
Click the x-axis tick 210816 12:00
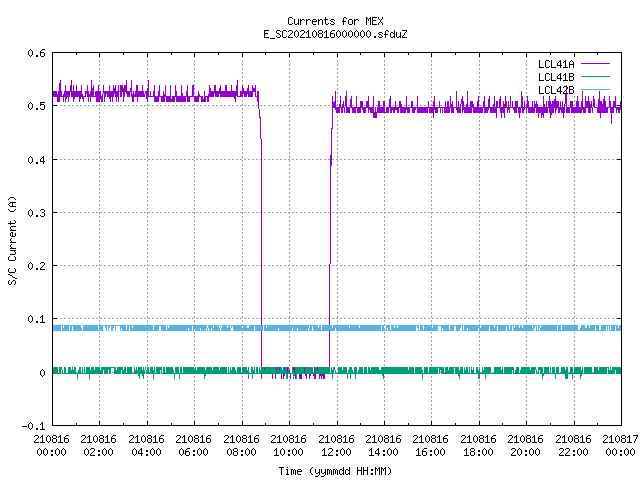[x=336, y=446]
